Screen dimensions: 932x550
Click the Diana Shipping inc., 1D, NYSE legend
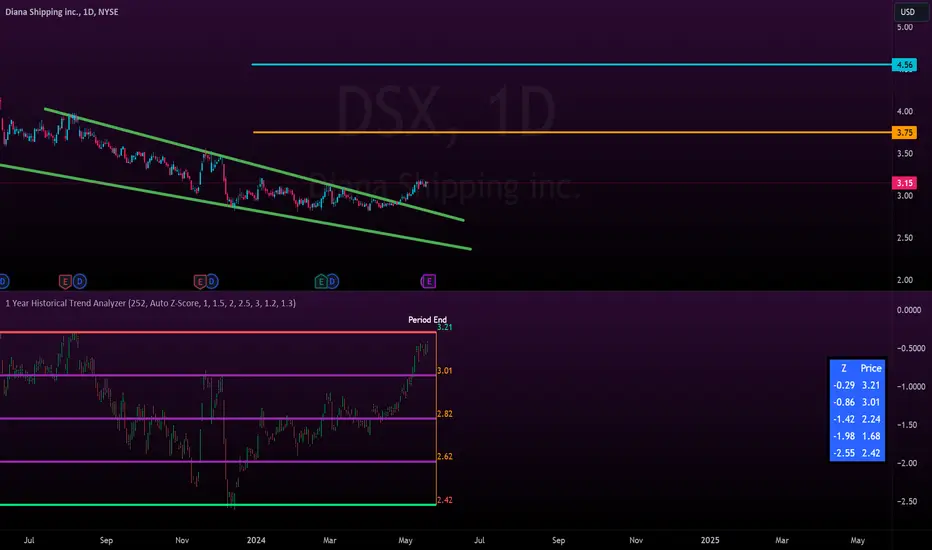pos(62,12)
